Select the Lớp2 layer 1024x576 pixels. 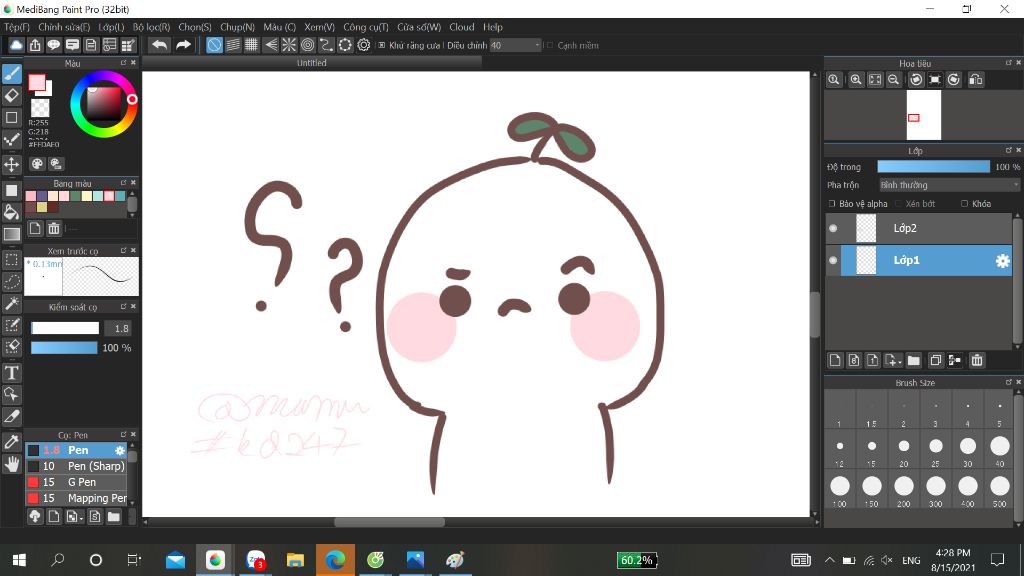(x=926, y=228)
